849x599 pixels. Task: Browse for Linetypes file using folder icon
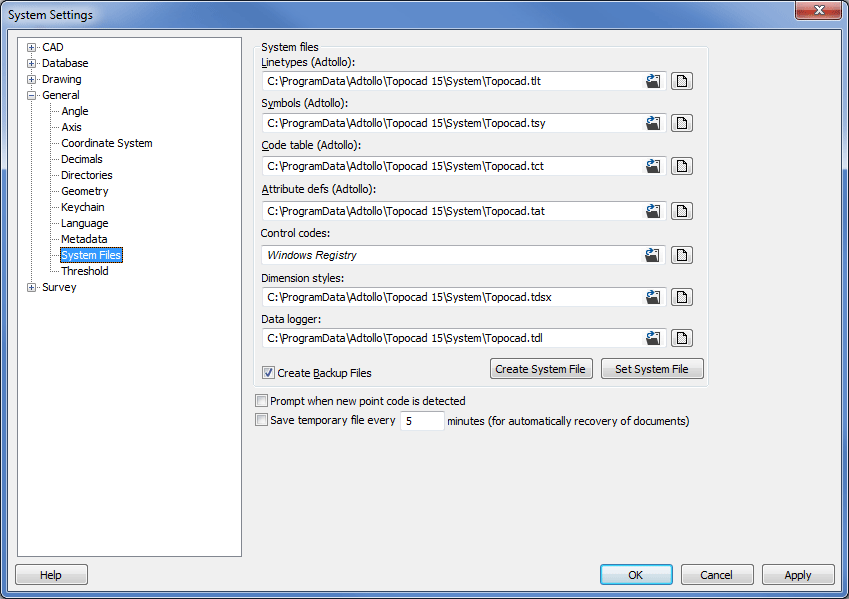point(653,81)
